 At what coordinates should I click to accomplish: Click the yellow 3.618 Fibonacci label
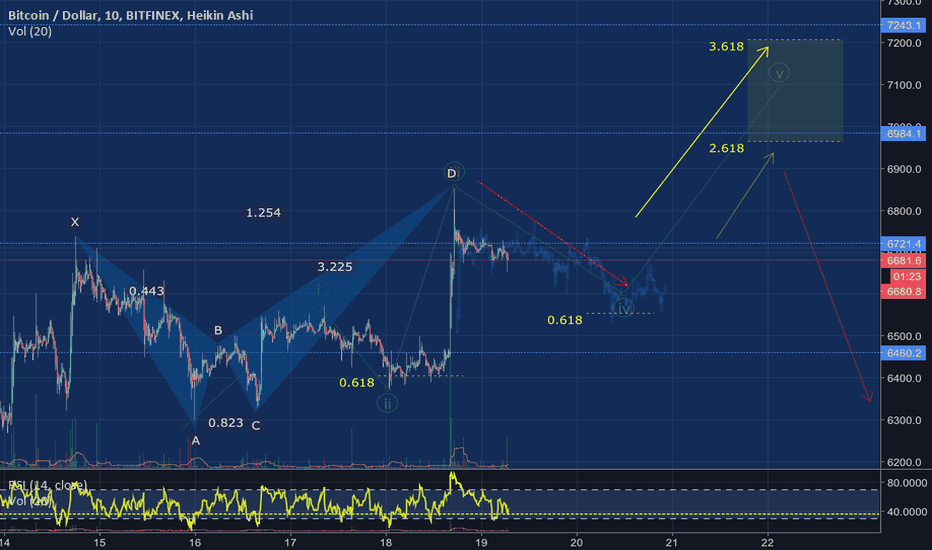(x=726, y=46)
